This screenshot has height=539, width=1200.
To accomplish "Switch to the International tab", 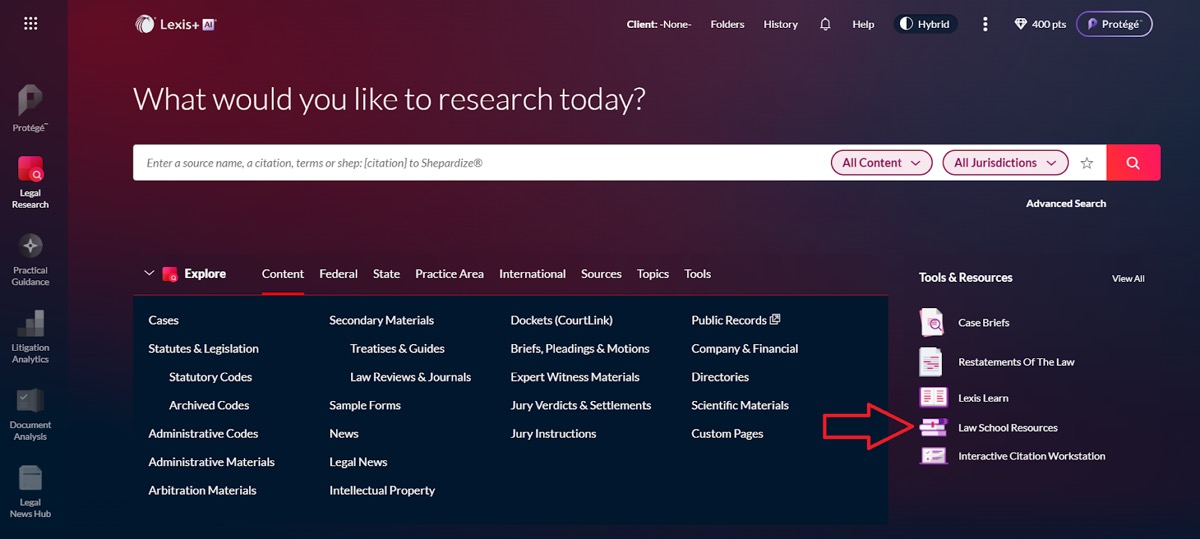I will pos(532,274).
